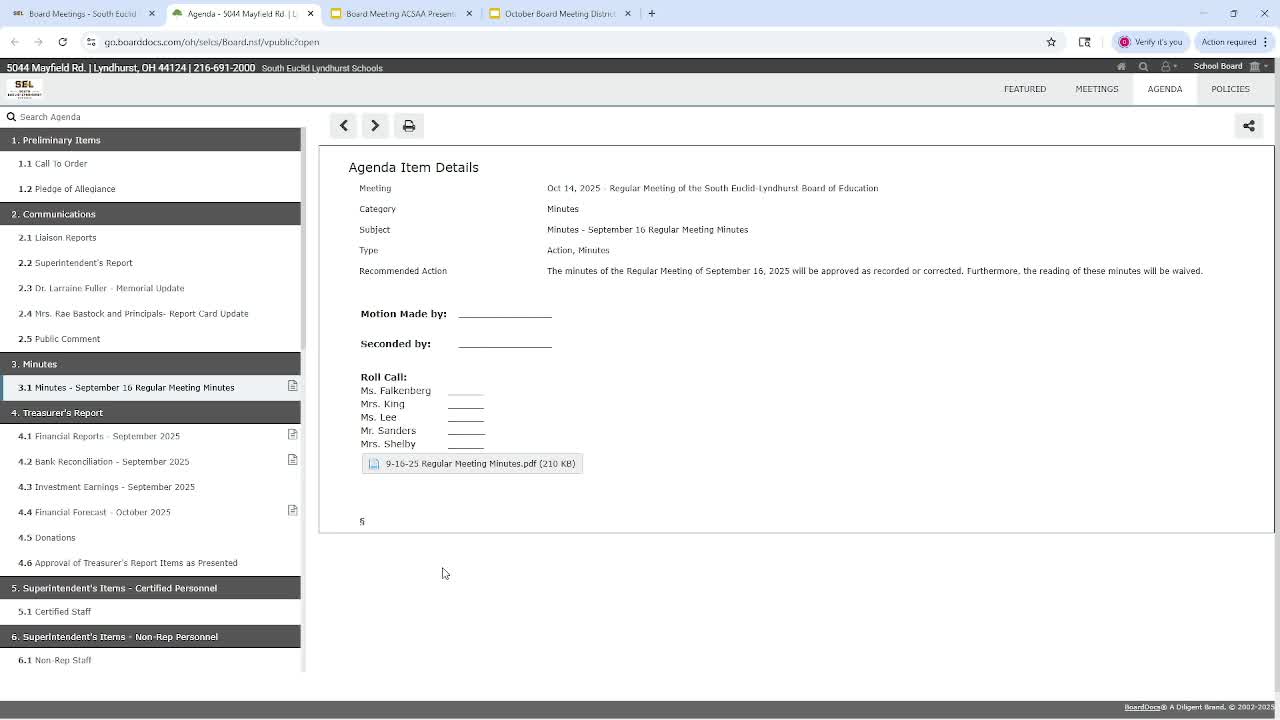The image size is (1280, 720).
Task: Open the tab search / media icon in toolbar
Action: tap(1084, 42)
